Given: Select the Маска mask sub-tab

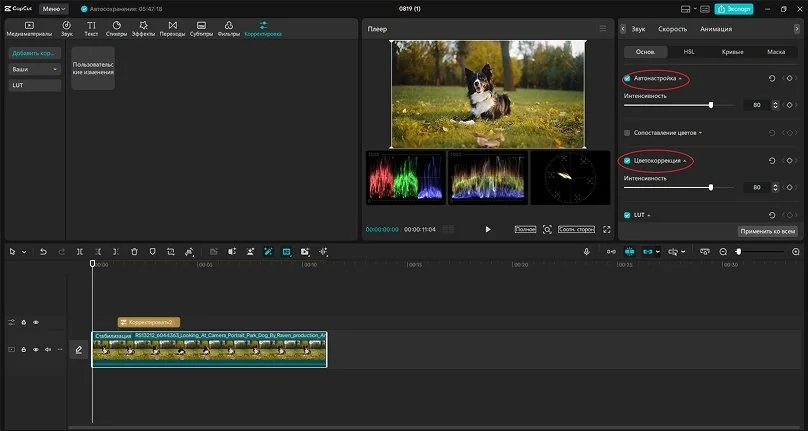Looking at the screenshot, I should [776, 52].
